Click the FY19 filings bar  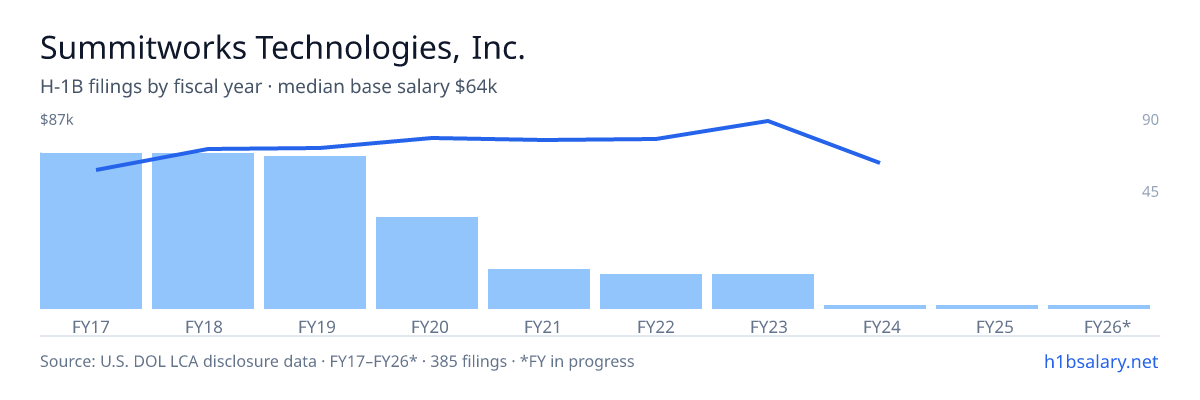(315, 233)
